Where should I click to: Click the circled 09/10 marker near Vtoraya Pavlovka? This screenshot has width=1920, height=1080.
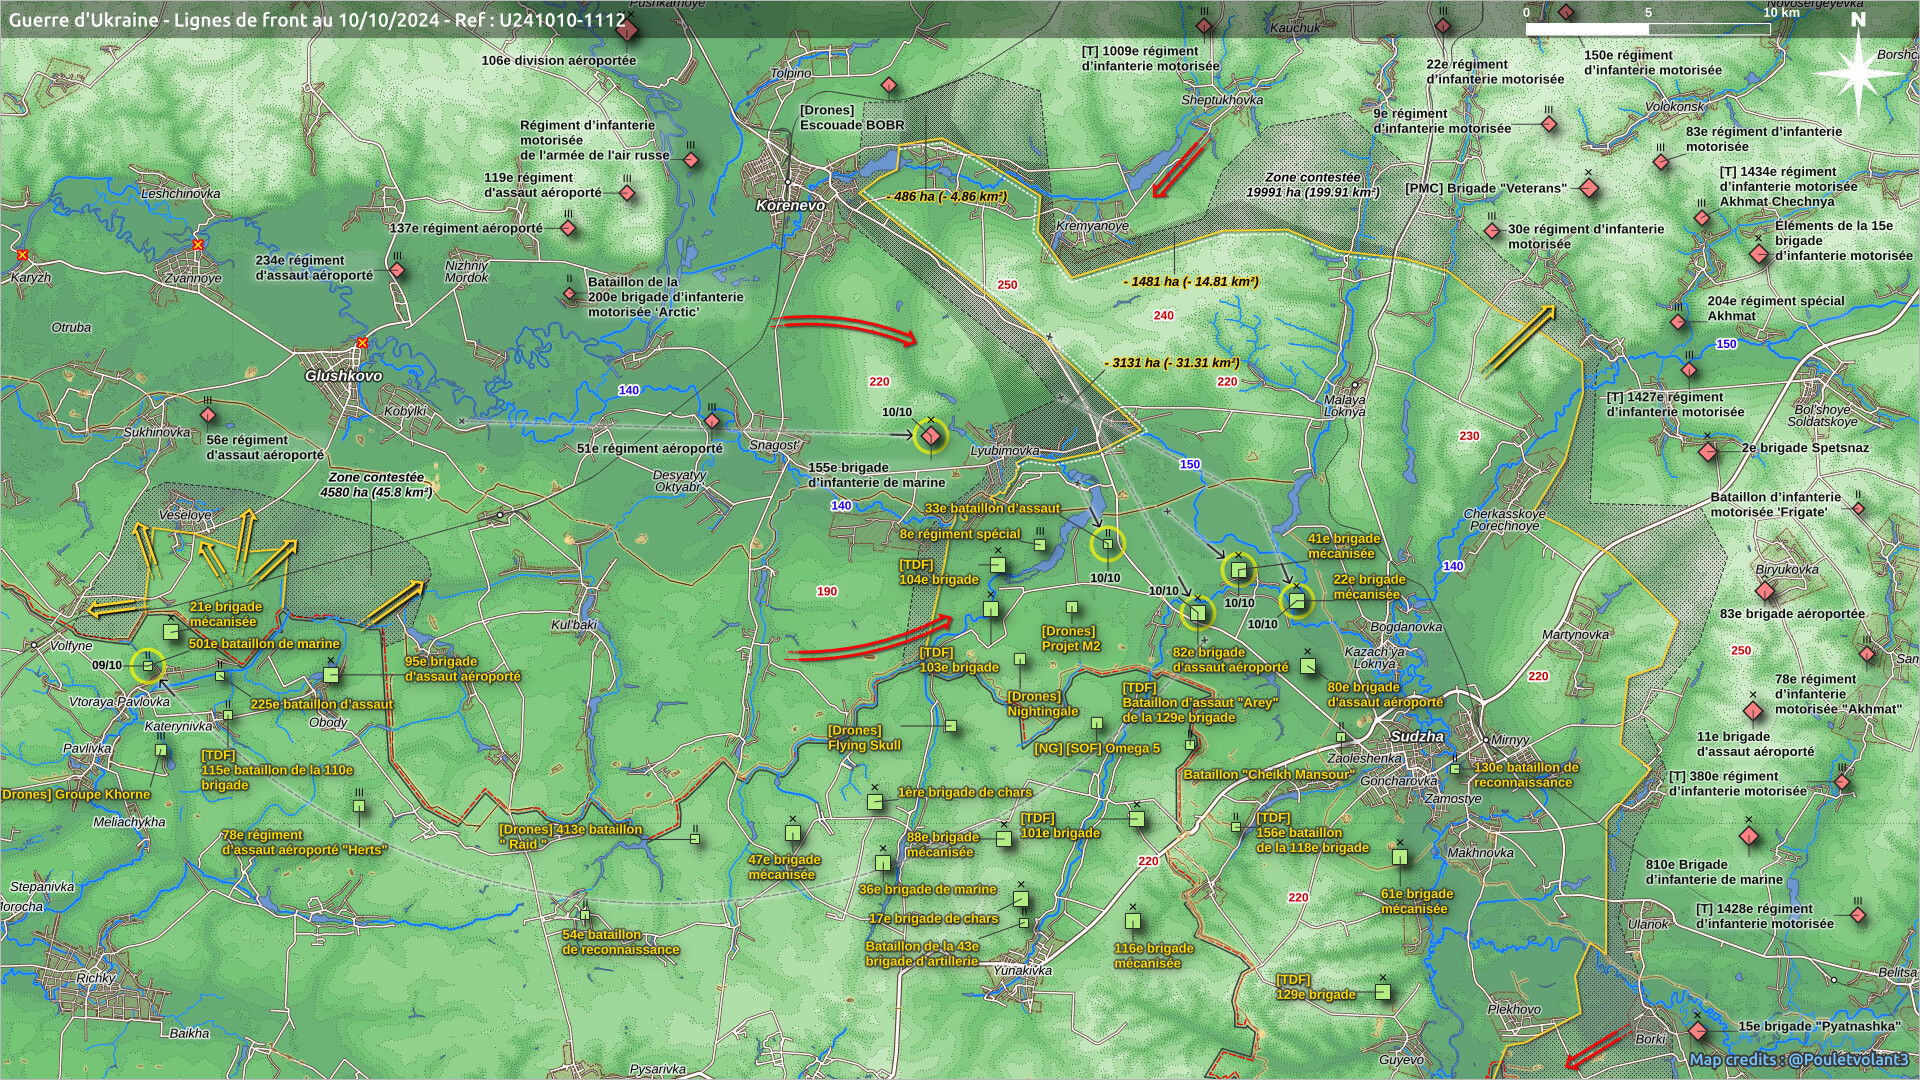tap(148, 665)
